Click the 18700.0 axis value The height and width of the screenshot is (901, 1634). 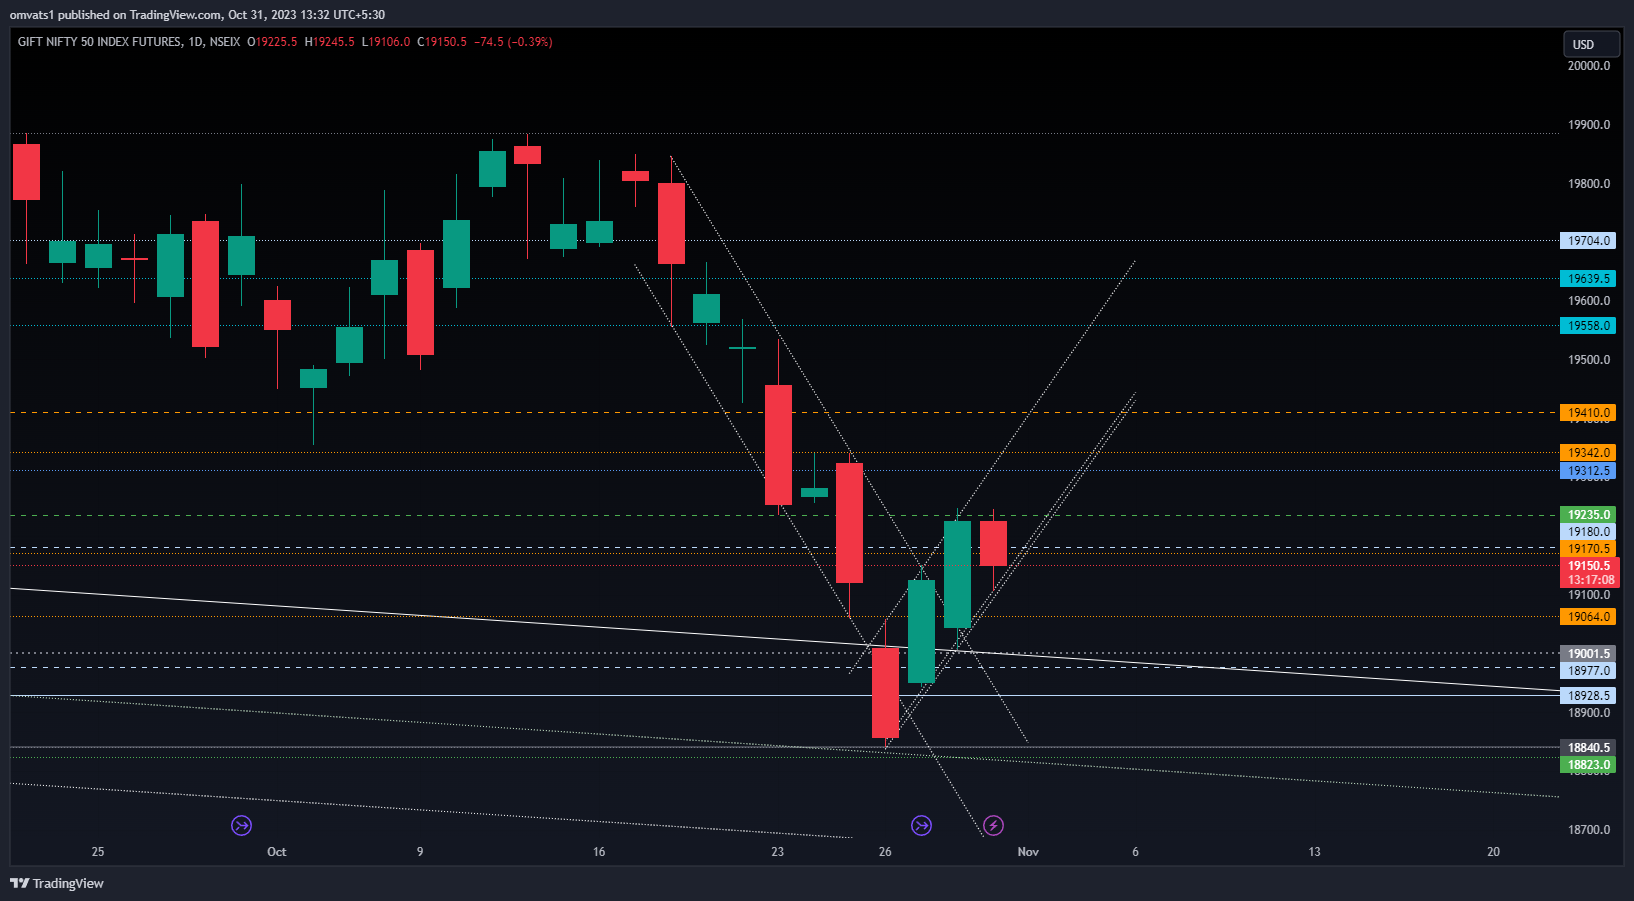(1589, 830)
